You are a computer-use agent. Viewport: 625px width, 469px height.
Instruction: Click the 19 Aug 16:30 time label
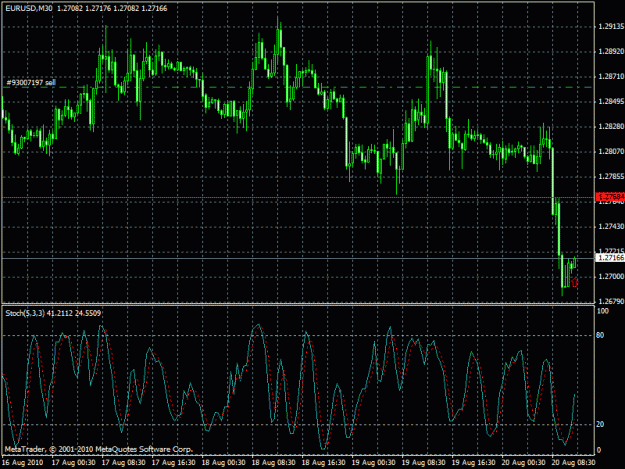coord(474,463)
